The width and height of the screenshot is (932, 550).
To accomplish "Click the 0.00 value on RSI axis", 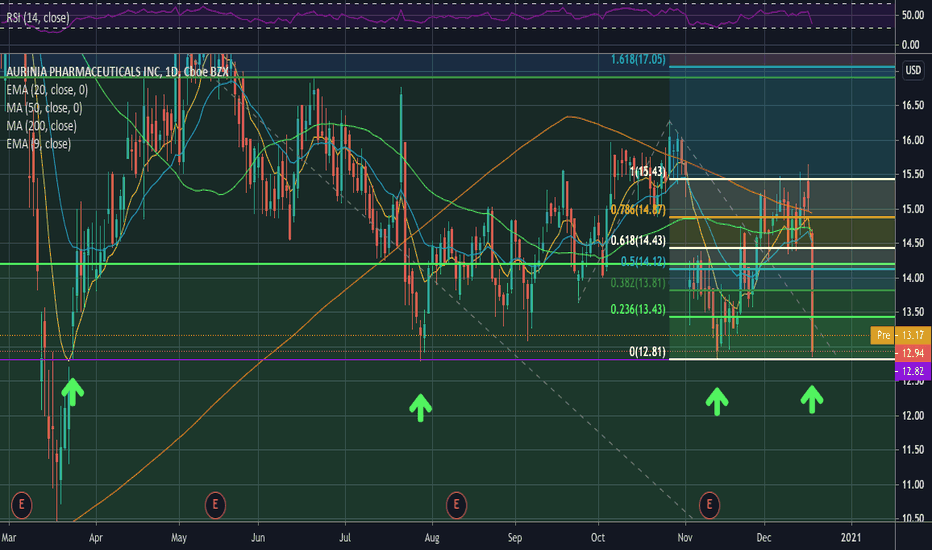I will tap(911, 45).
